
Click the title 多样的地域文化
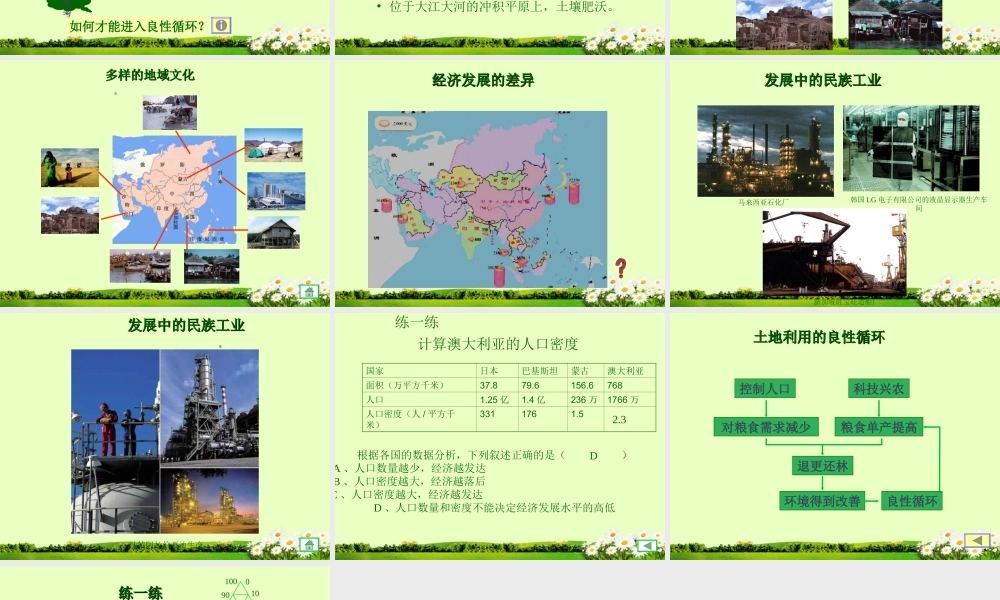[150, 75]
